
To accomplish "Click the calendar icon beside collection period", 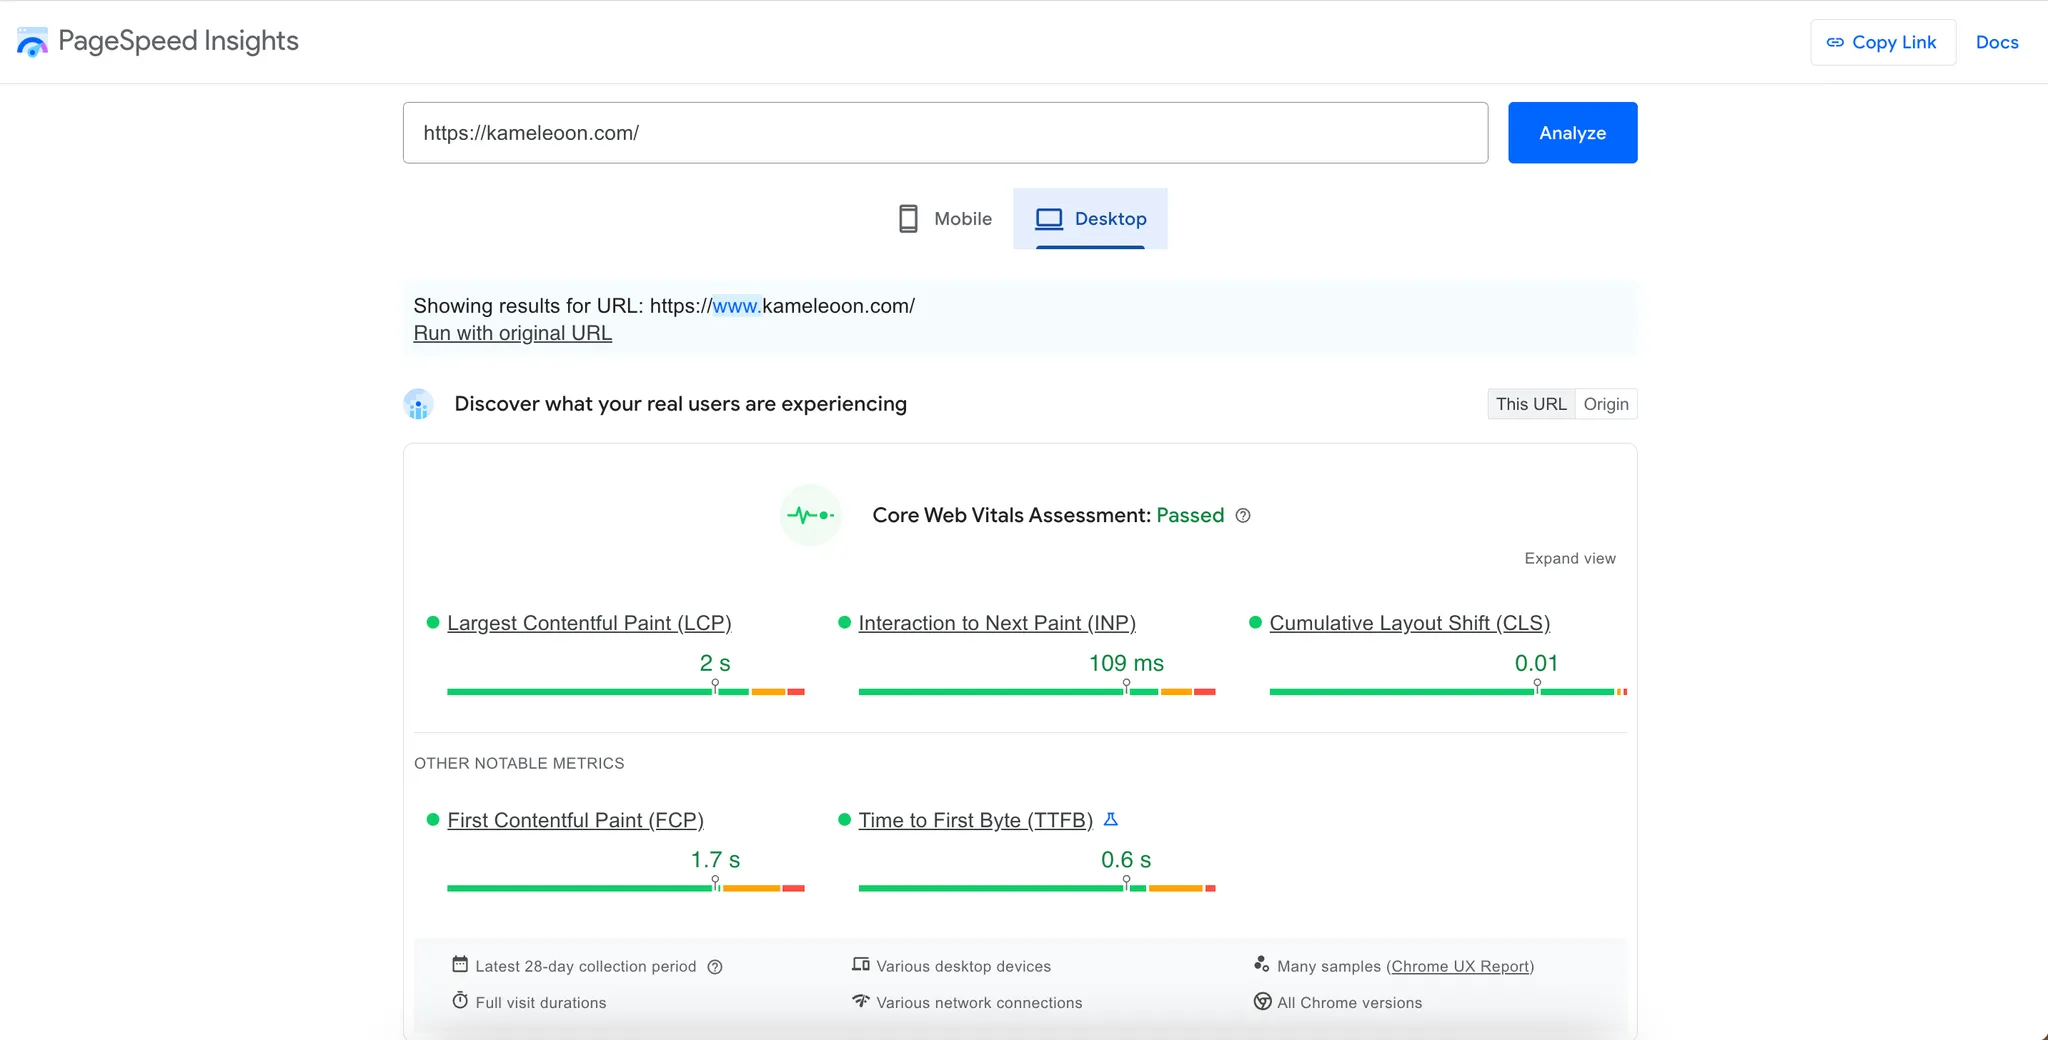I will pos(460,965).
